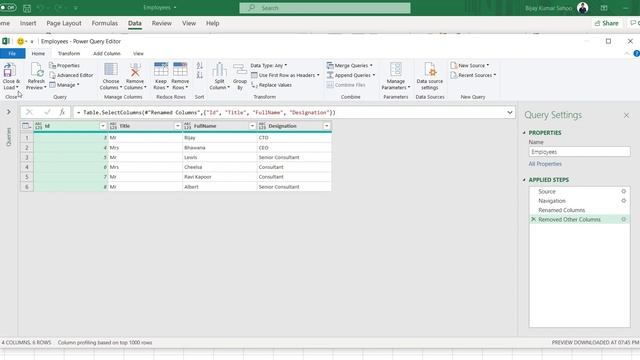The width and height of the screenshot is (640, 360).
Task: Sort descending with the Z-A icon
Action: coord(200,75)
